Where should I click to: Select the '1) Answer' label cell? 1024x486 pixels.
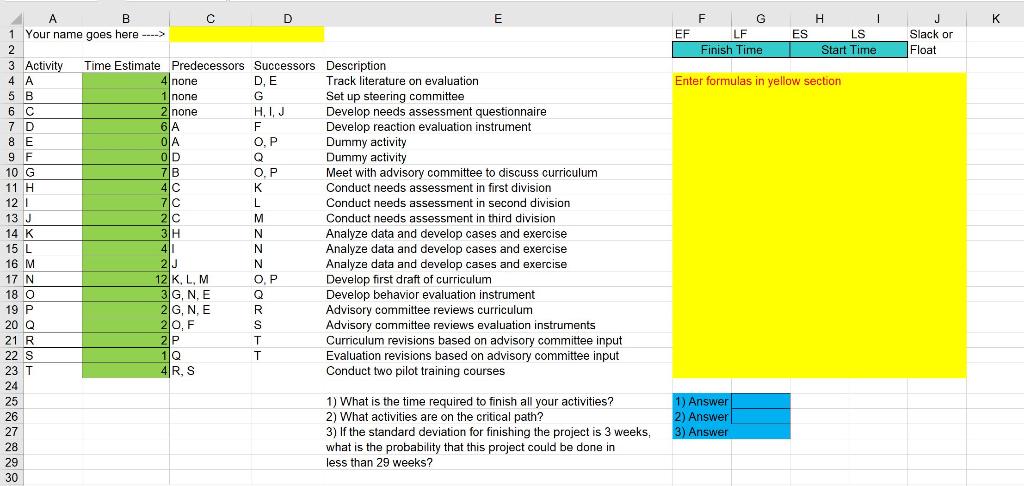[x=702, y=401]
